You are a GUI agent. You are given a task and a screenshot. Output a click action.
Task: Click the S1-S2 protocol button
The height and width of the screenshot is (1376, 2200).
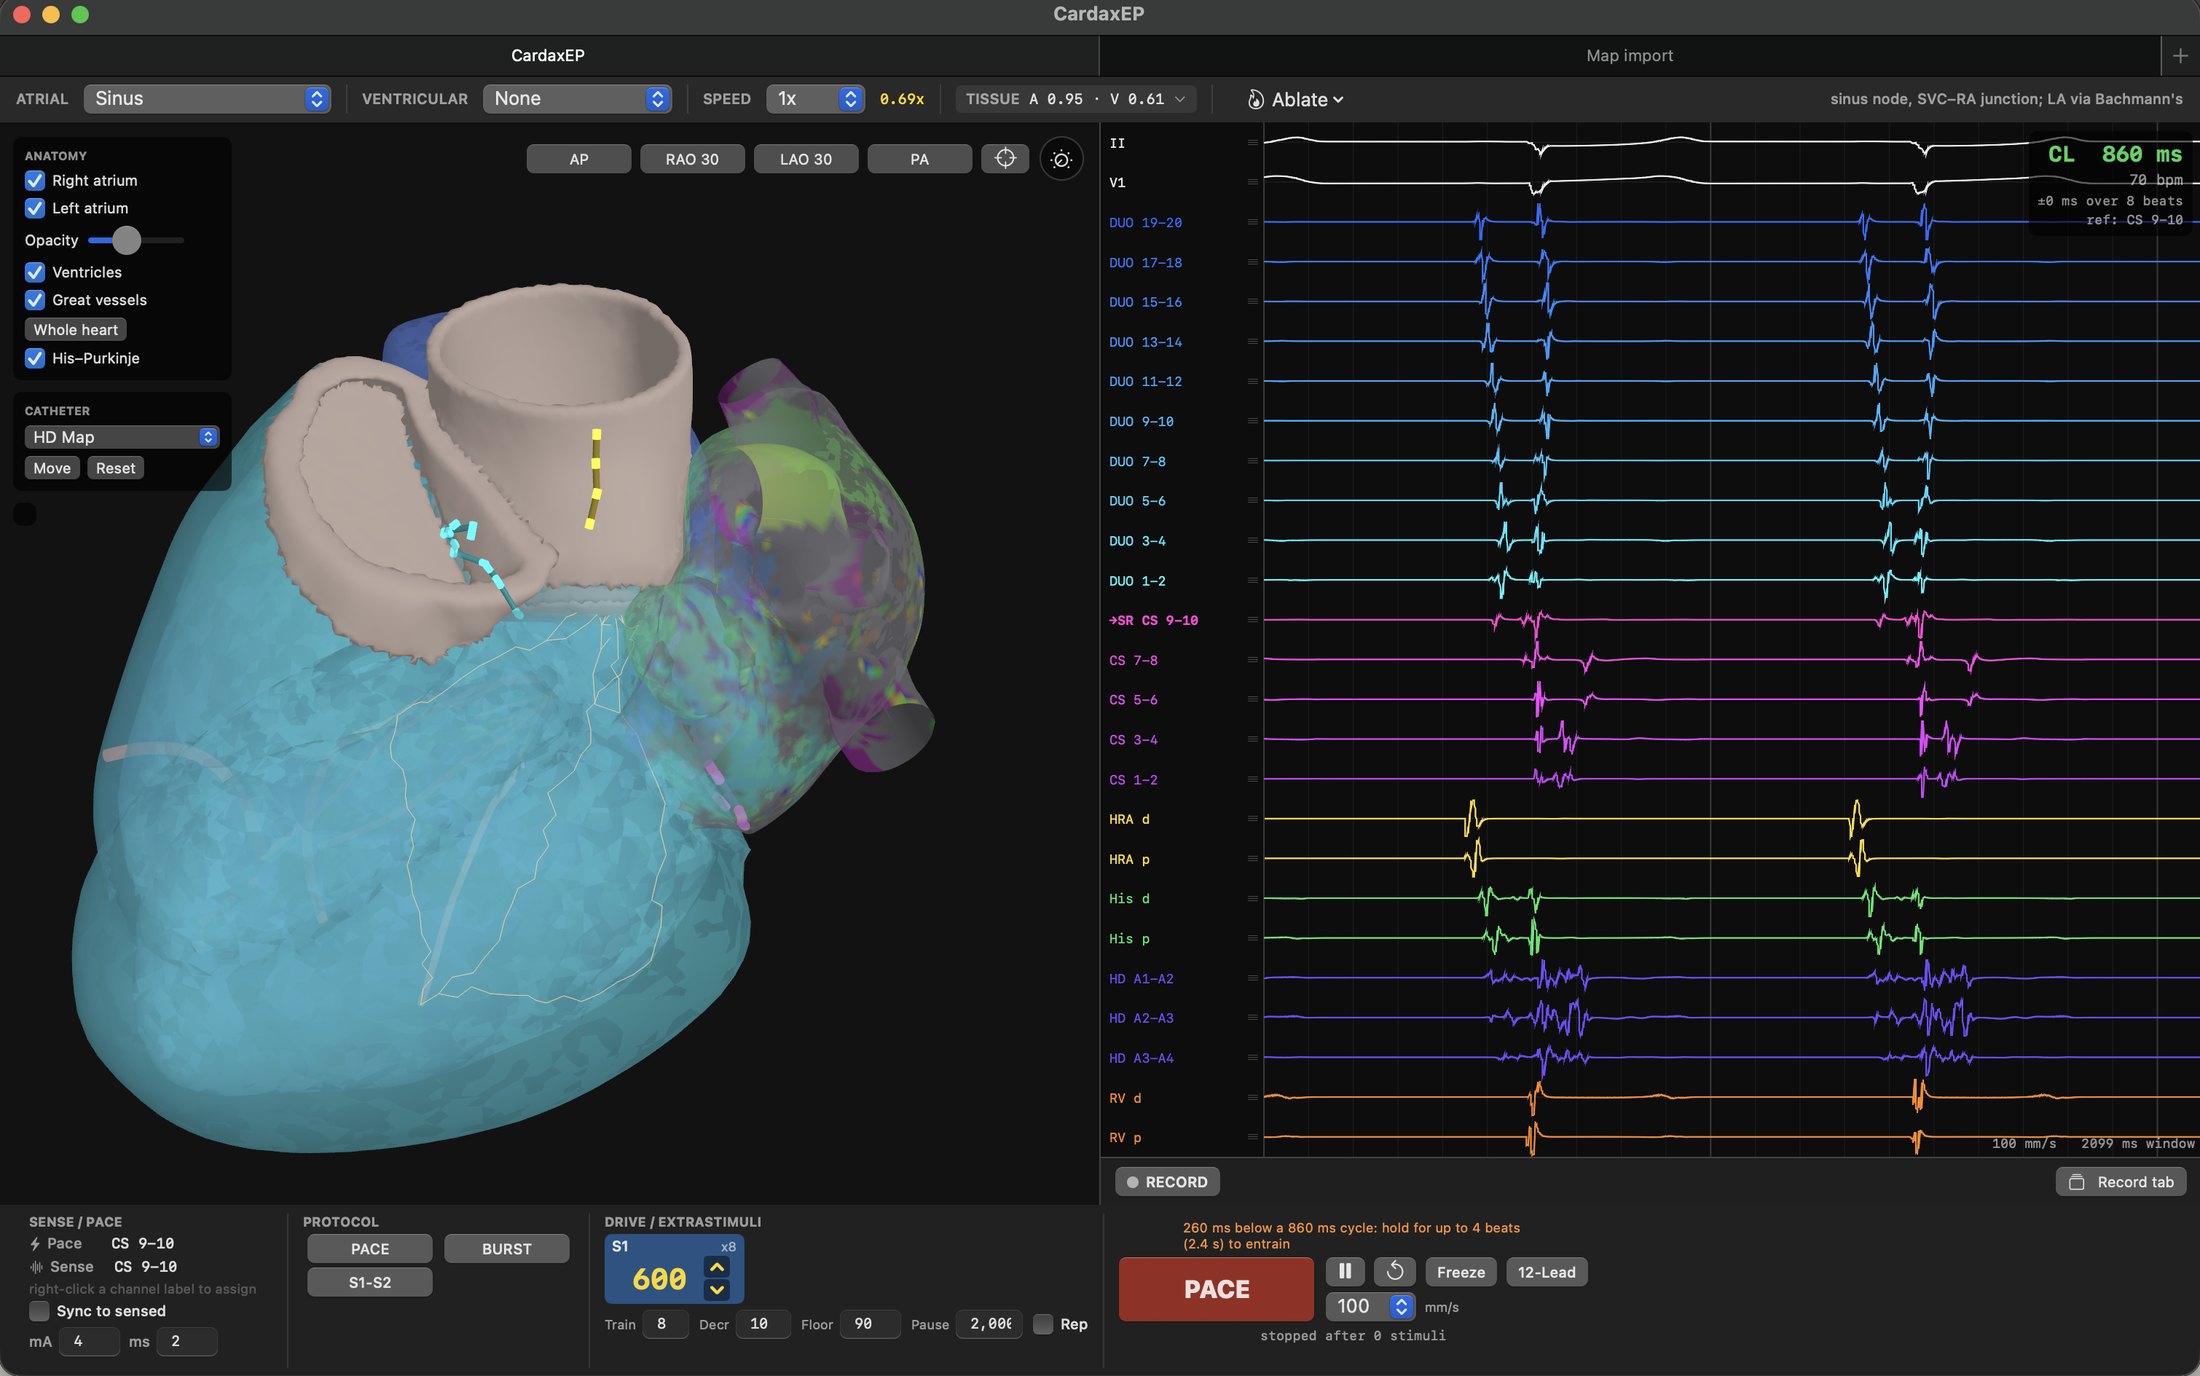[370, 1282]
